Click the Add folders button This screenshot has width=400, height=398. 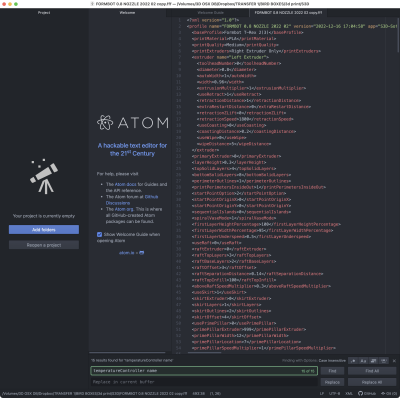[44, 230]
